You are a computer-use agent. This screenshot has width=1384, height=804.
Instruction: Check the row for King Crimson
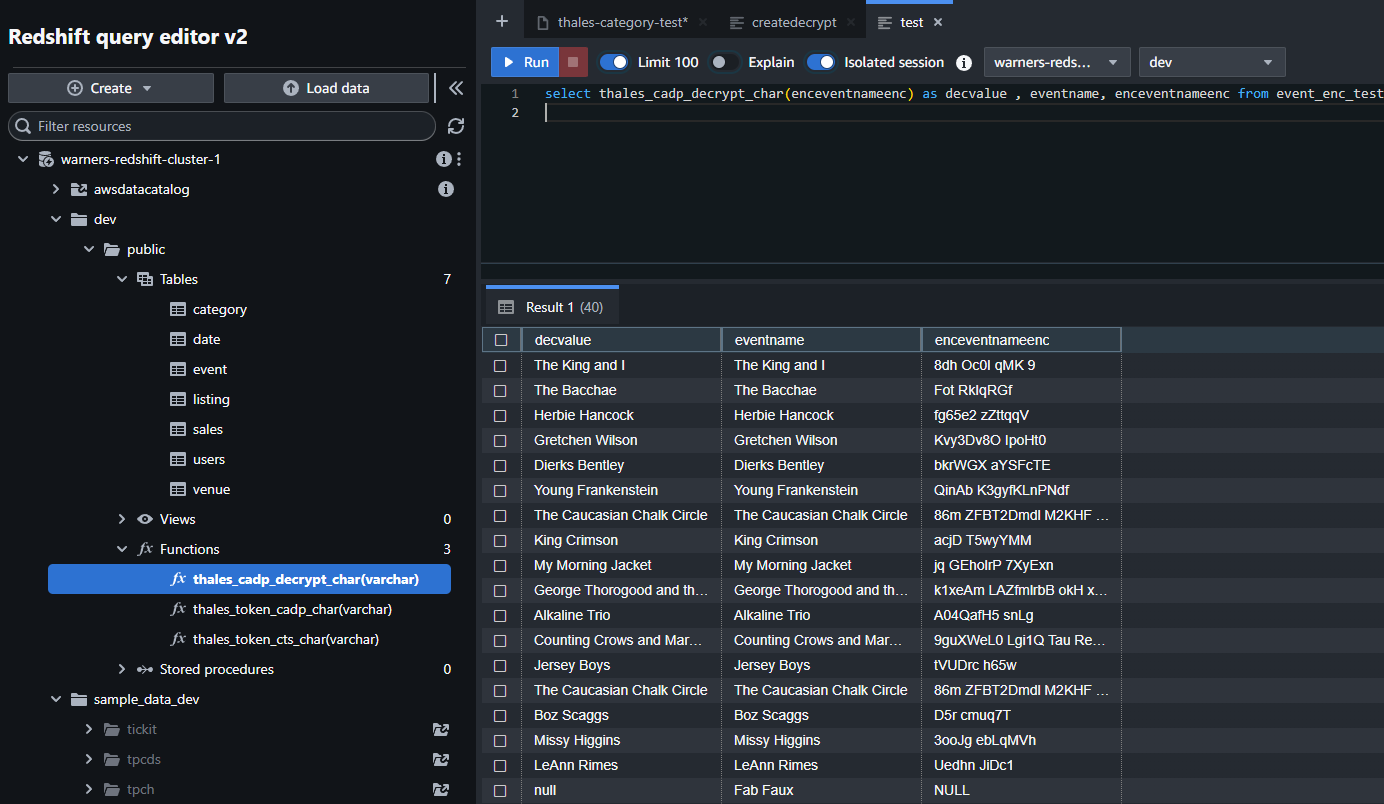tap(501, 541)
